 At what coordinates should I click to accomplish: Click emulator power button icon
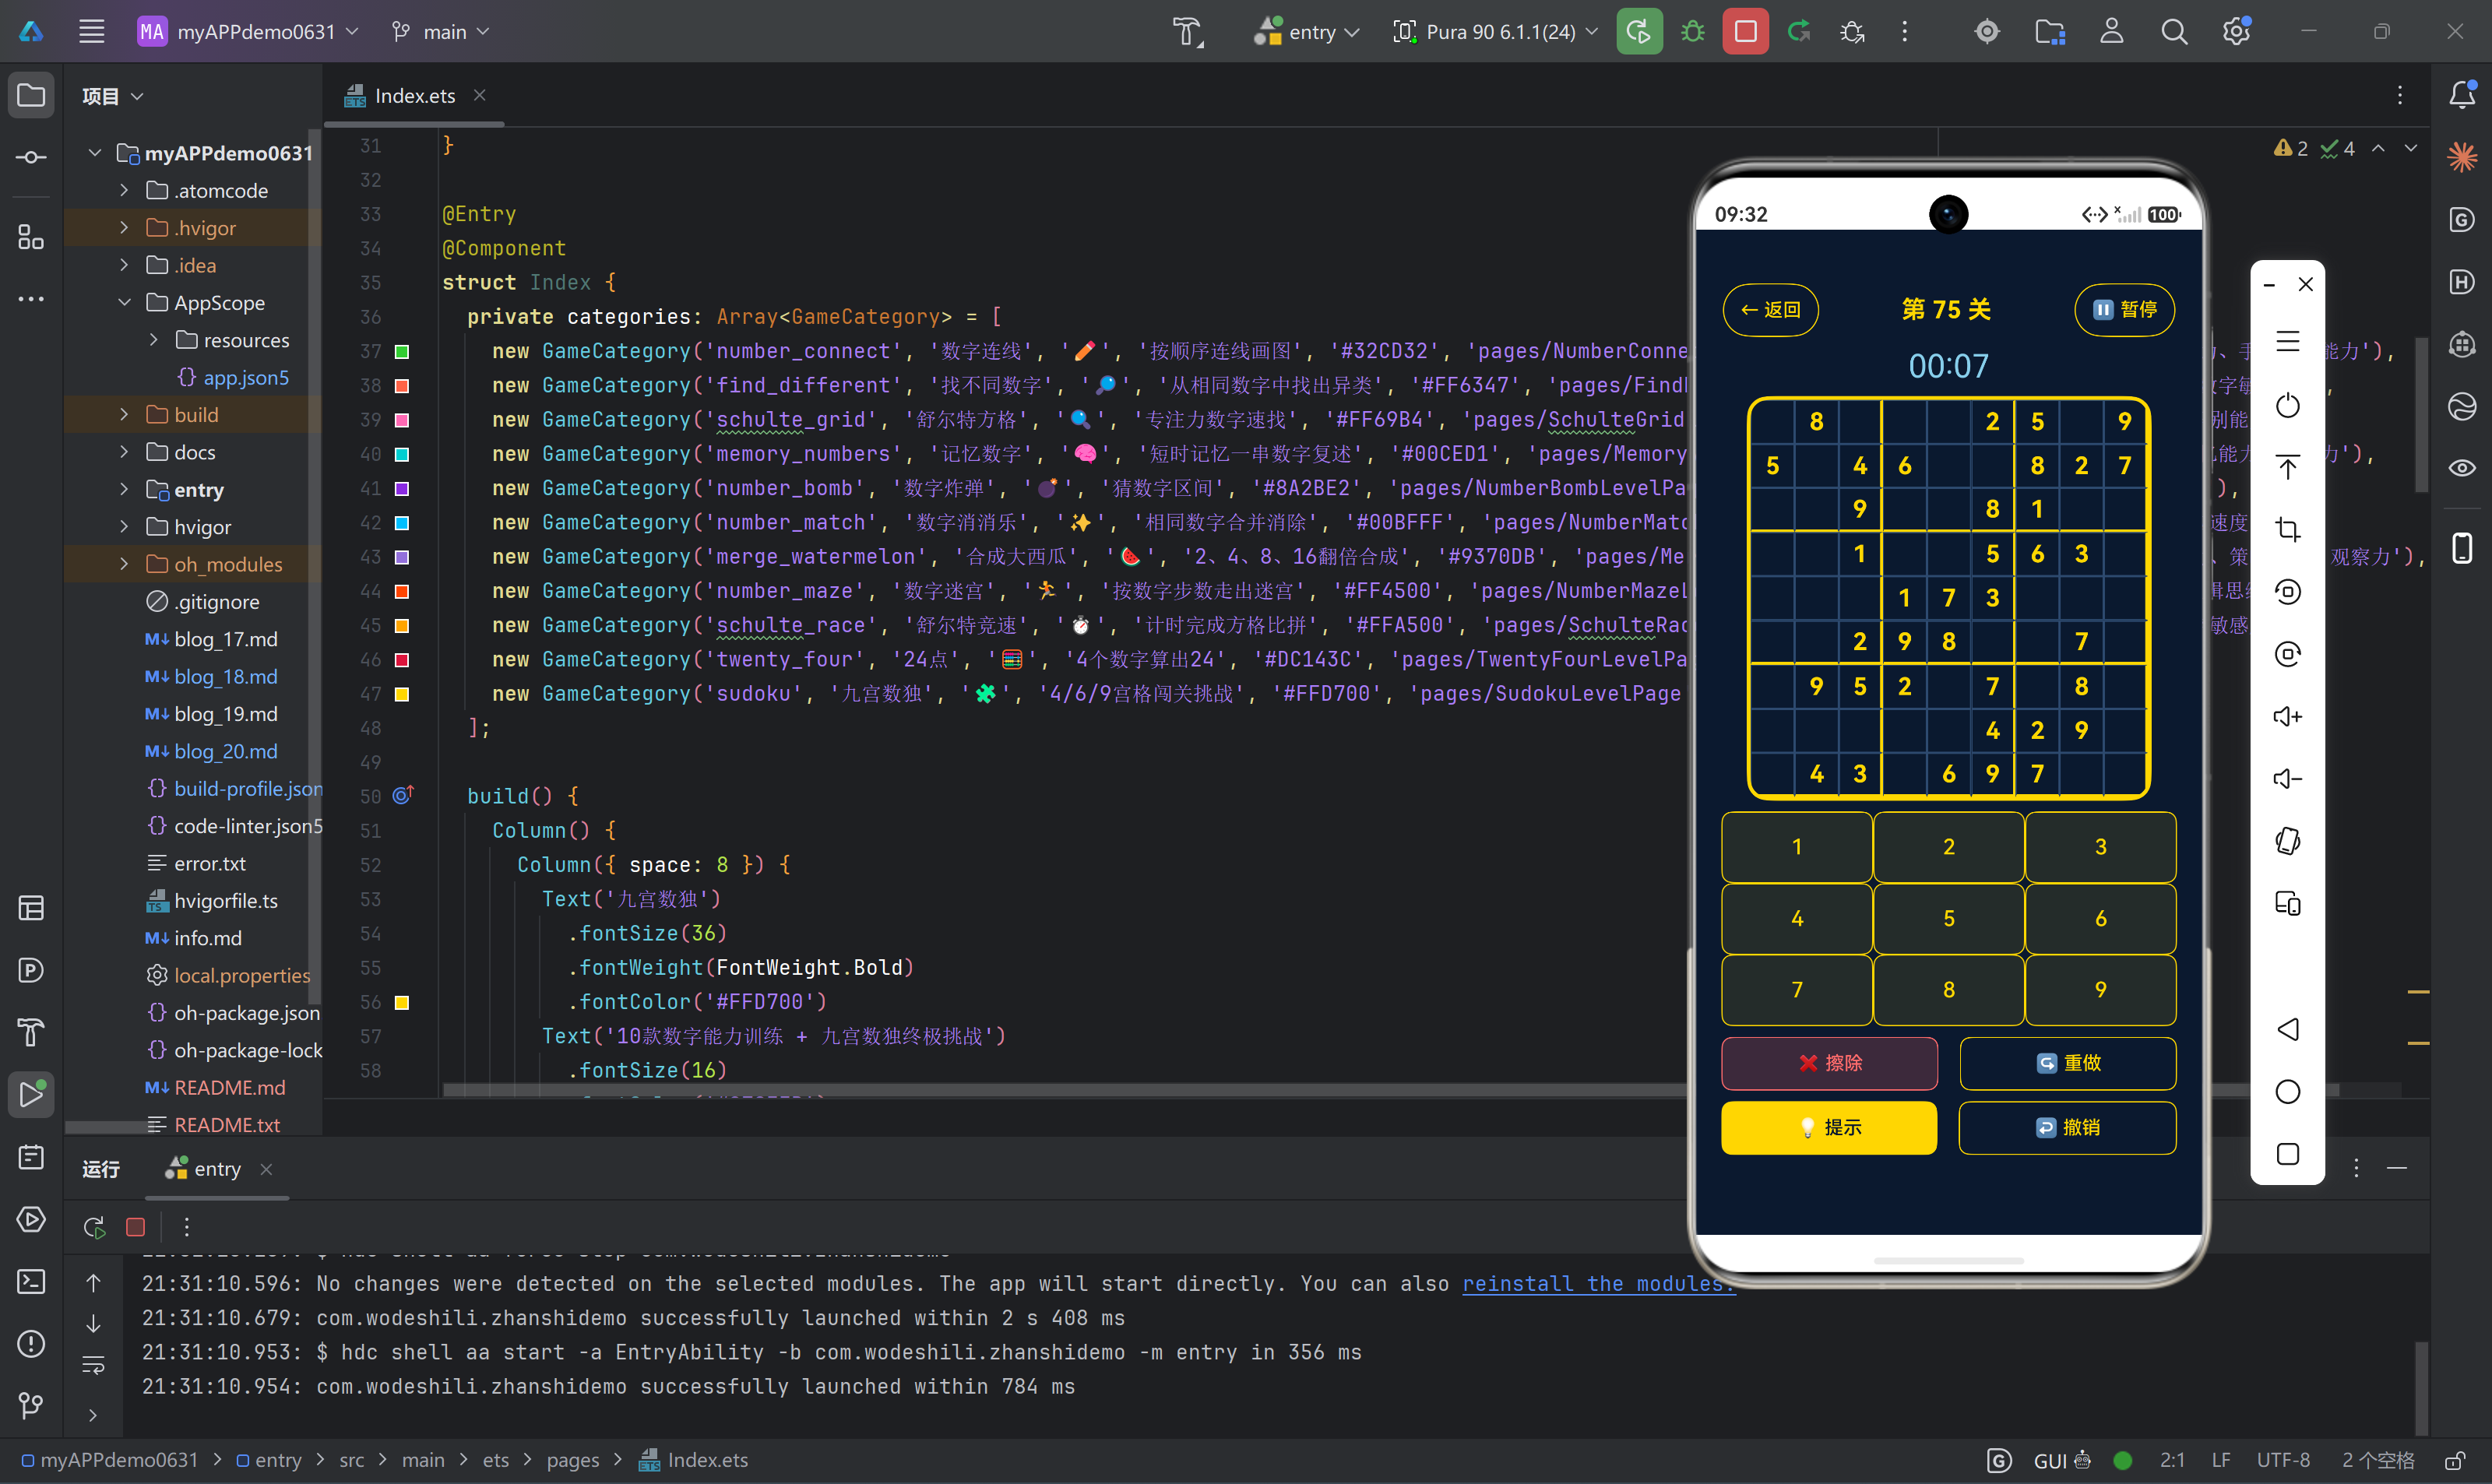coord(2287,405)
